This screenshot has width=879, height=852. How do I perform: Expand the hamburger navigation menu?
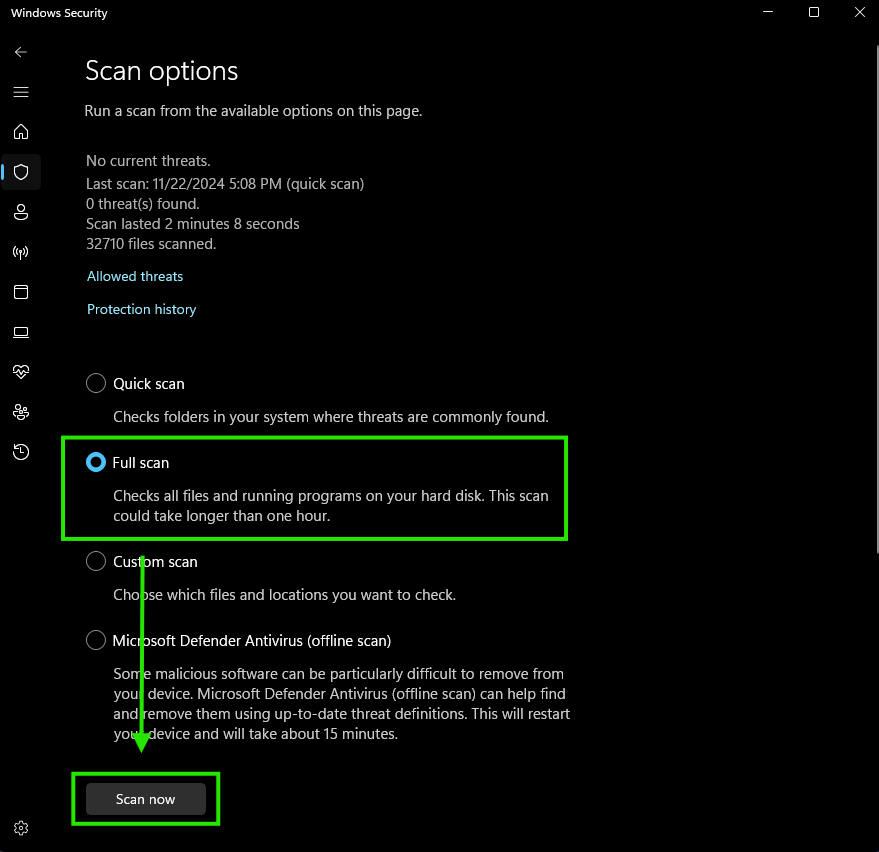click(21, 92)
